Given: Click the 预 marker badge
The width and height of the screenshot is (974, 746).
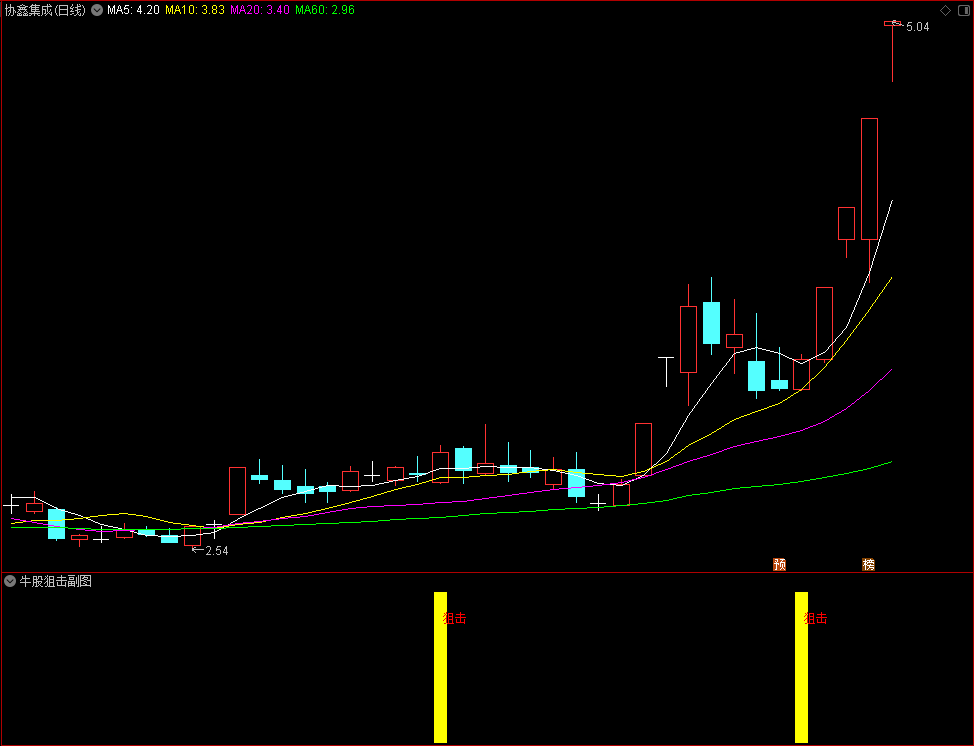Looking at the screenshot, I should (780, 564).
